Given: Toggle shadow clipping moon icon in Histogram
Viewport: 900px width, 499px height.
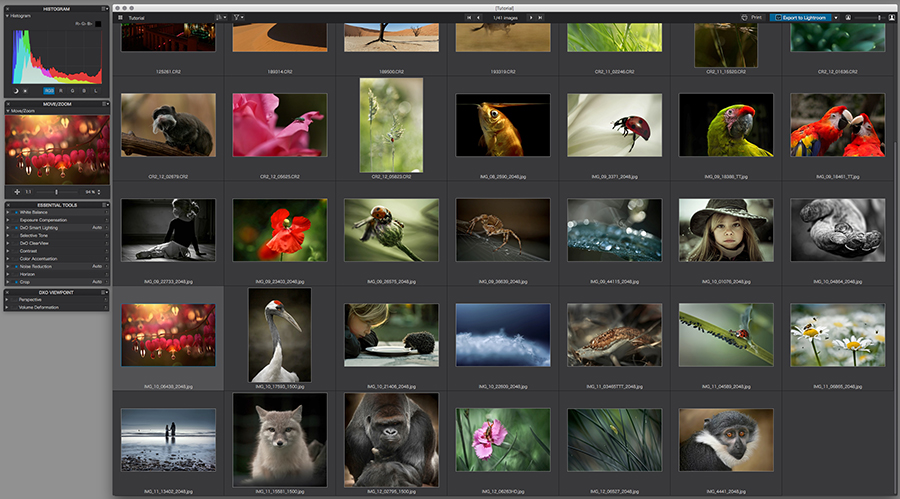Looking at the screenshot, I should pos(16,91).
